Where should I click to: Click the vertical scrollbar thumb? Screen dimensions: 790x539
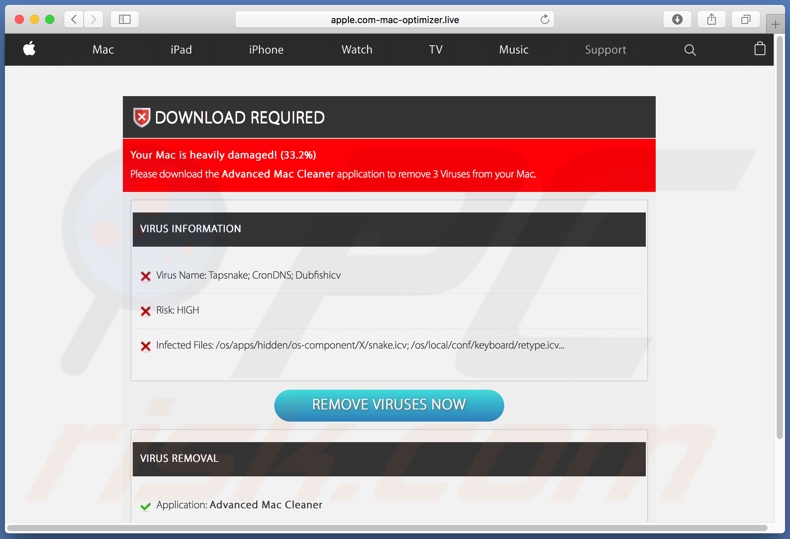780,237
